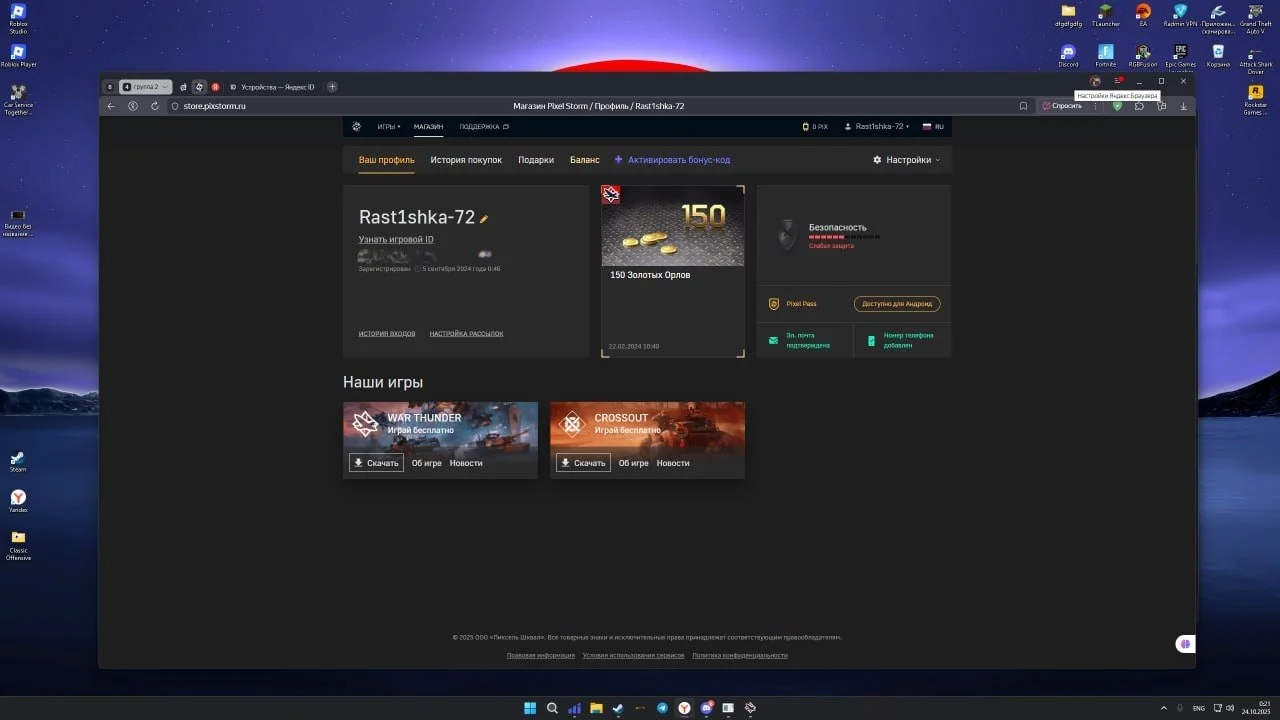This screenshot has width=1280, height=720.
Task: Open the Баланс tab
Action: [585, 160]
